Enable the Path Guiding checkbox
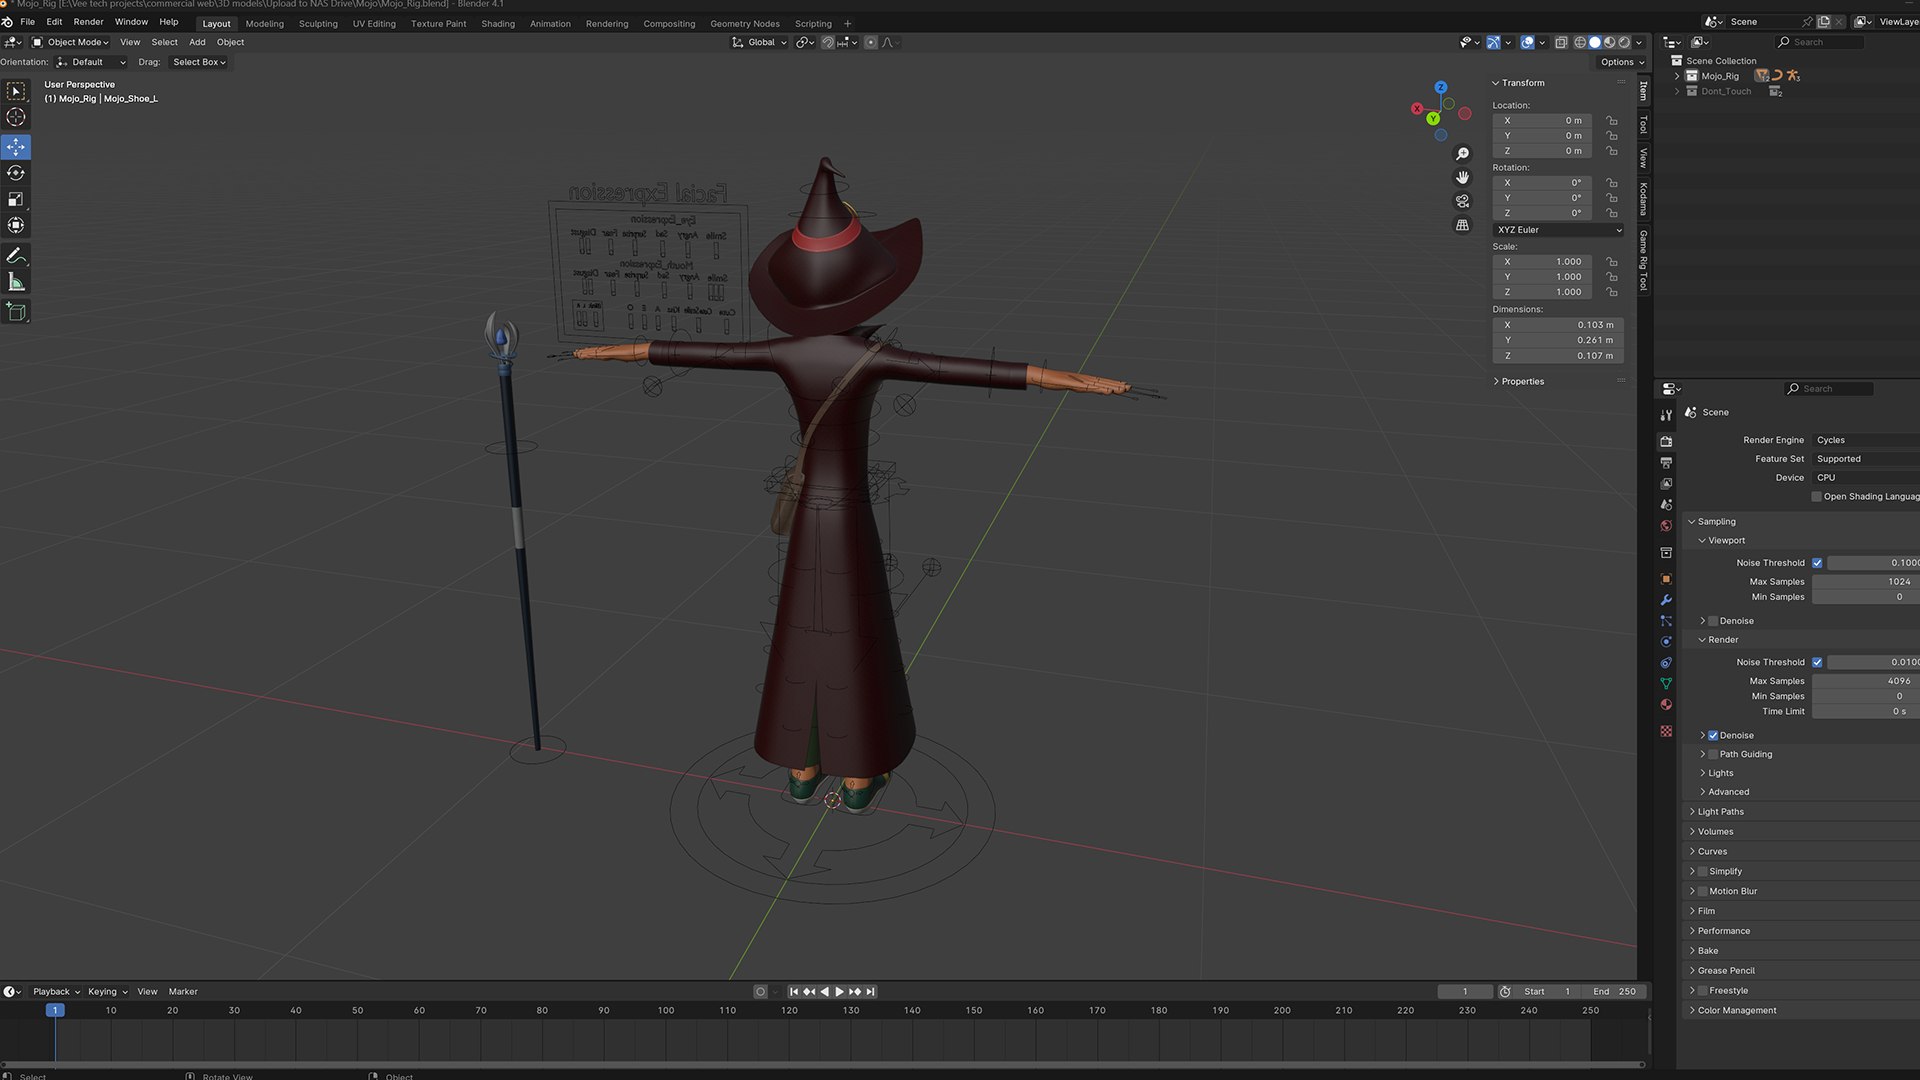 pos(1713,754)
